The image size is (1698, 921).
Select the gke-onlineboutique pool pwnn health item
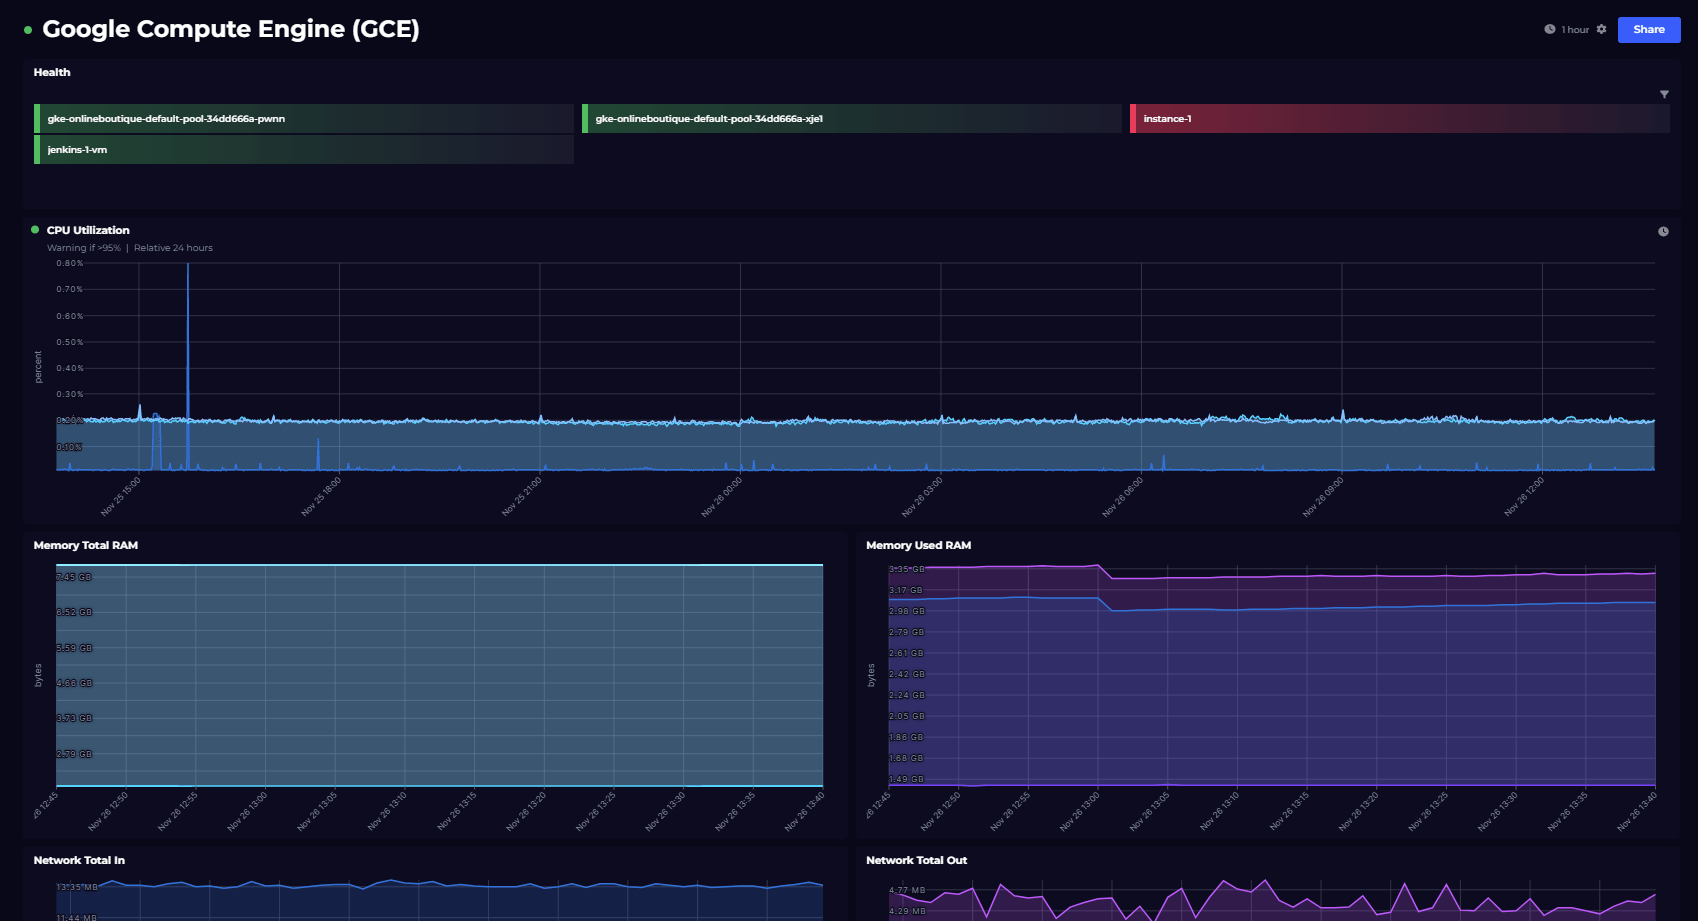(x=304, y=119)
